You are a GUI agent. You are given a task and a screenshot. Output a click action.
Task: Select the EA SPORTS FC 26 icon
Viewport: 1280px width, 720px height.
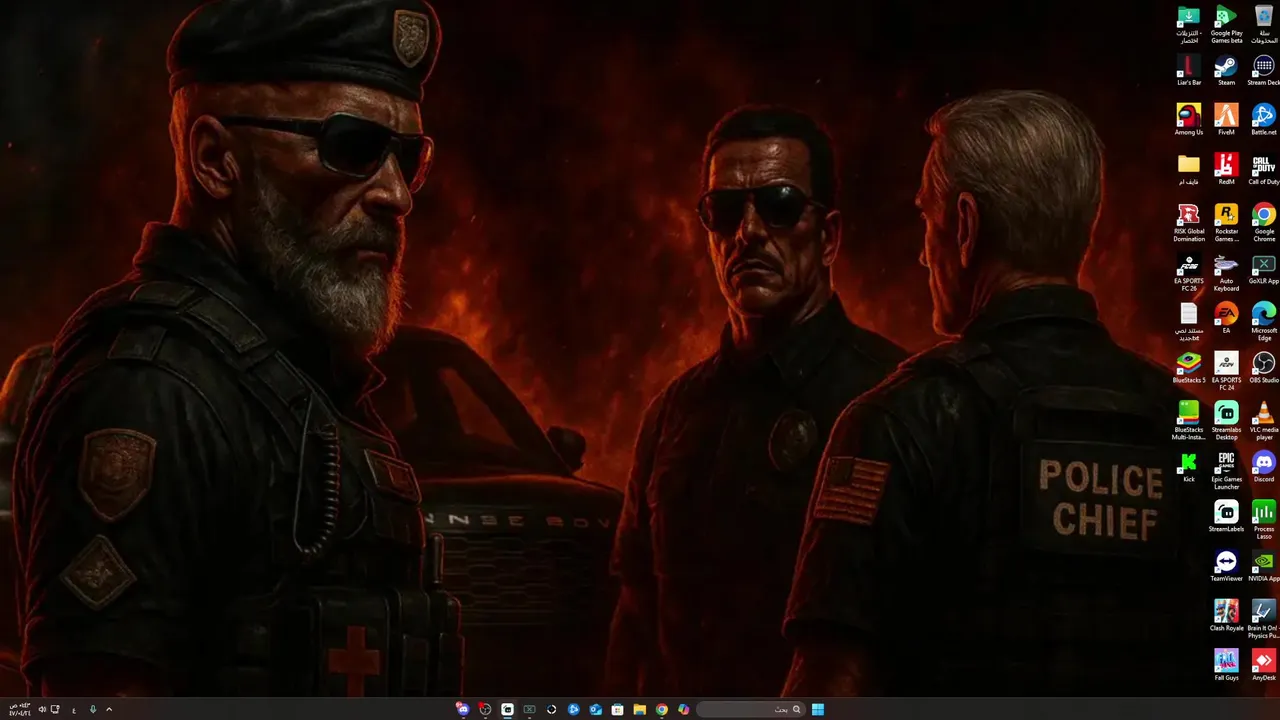click(x=1188, y=273)
